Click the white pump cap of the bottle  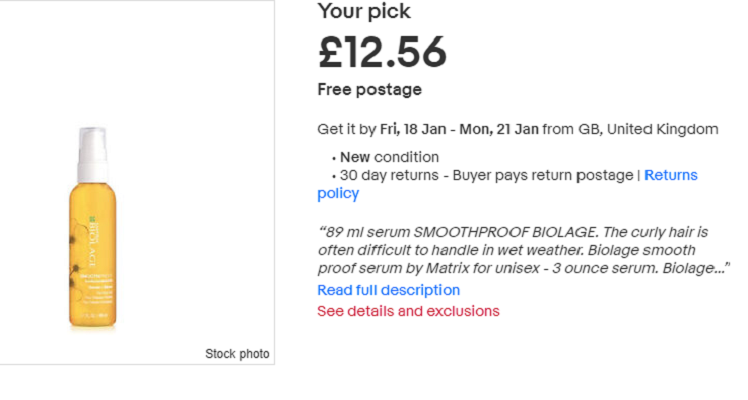click(93, 154)
